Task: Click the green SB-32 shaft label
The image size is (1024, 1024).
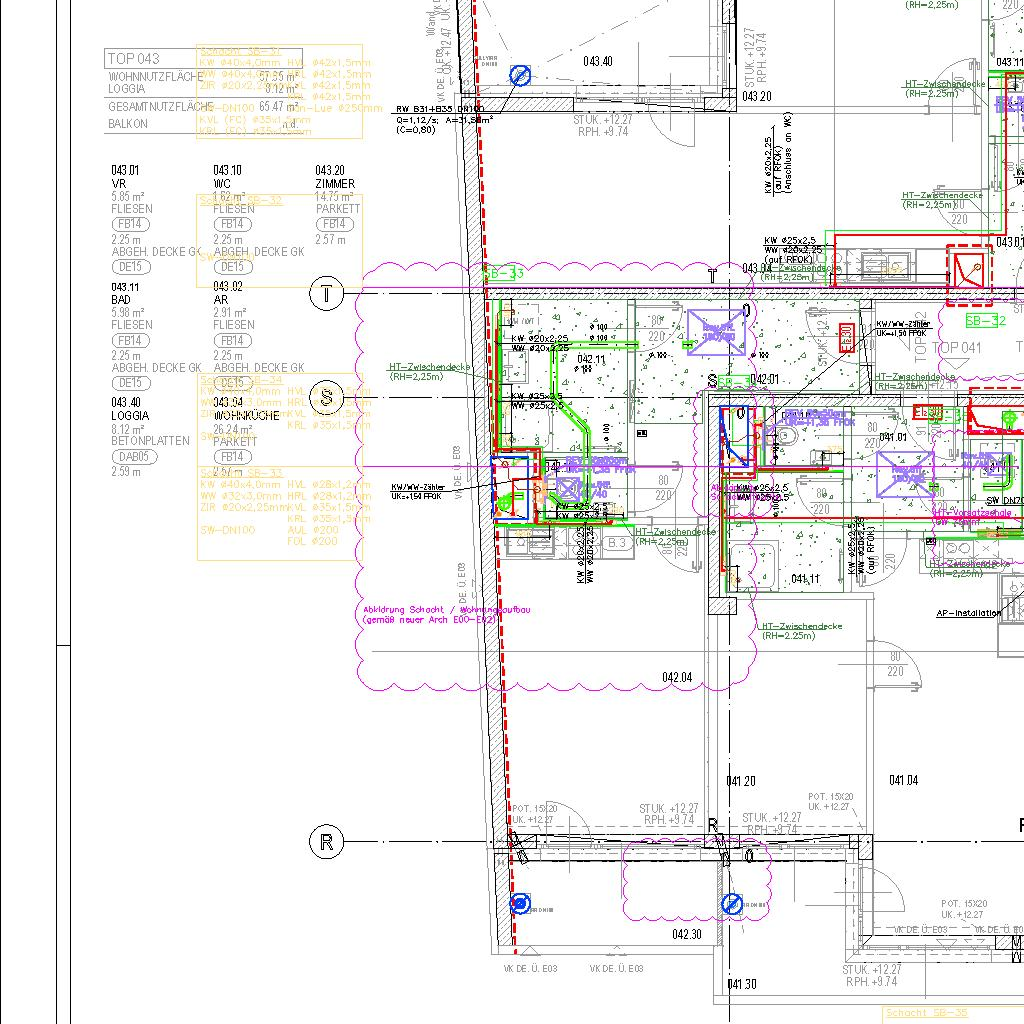Action: coord(985,321)
